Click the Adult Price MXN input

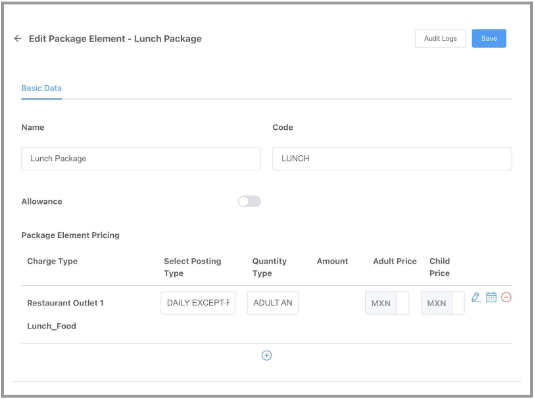[x=387, y=303]
